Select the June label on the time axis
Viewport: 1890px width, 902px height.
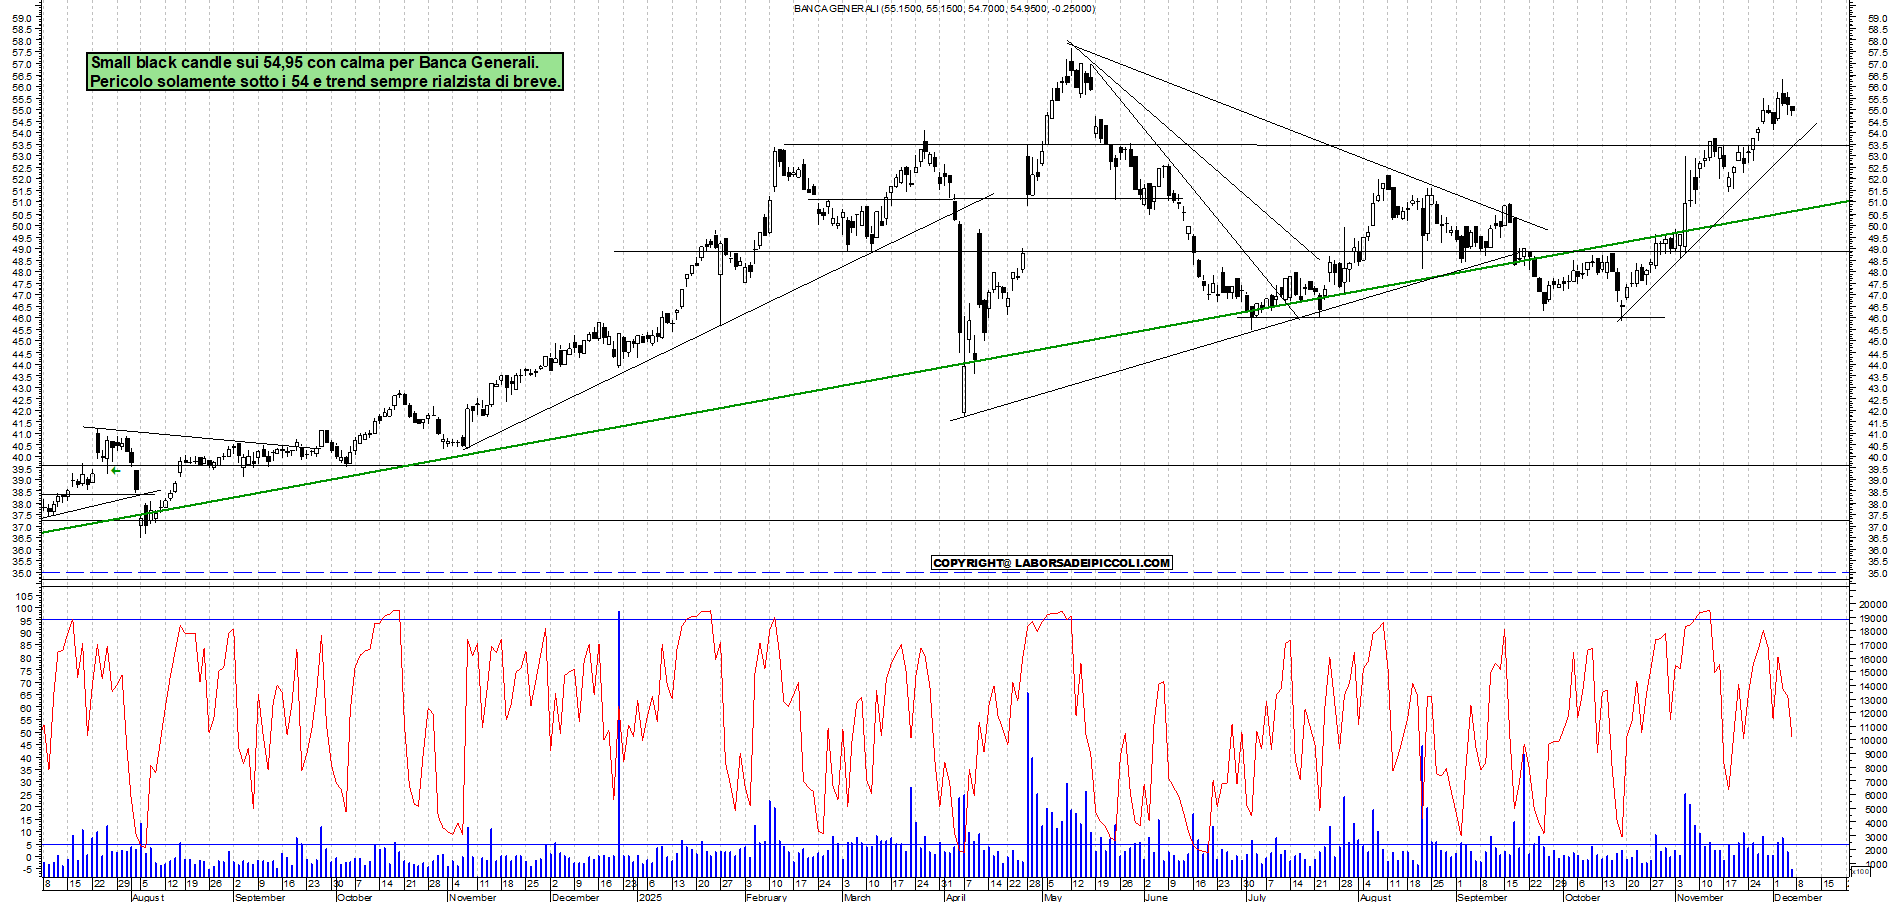(1155, 897)
